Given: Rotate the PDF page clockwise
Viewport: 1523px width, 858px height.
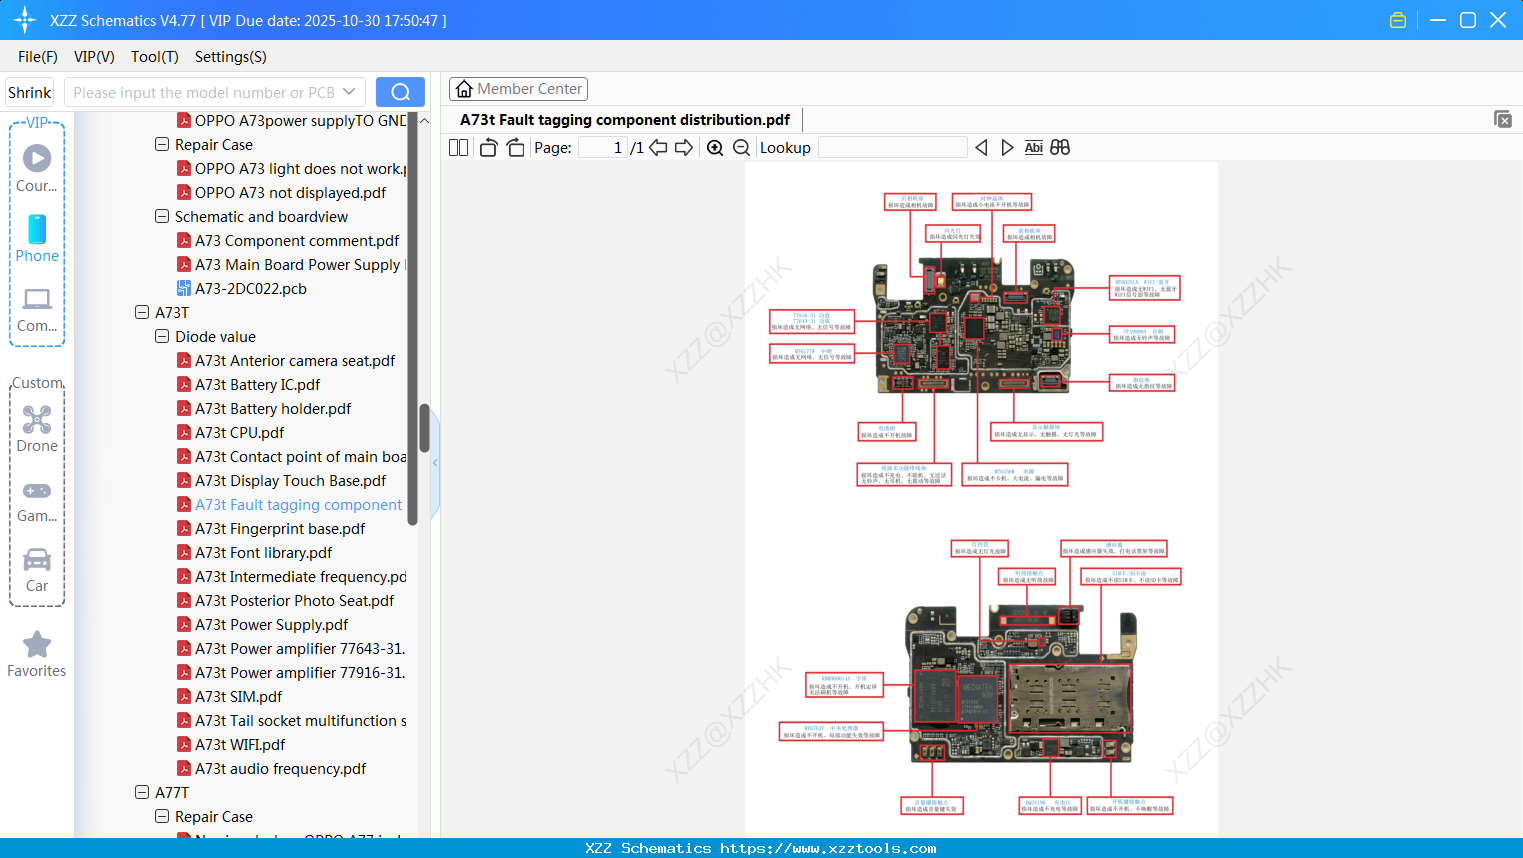Looking at the screenshot, I should point(515,148).
